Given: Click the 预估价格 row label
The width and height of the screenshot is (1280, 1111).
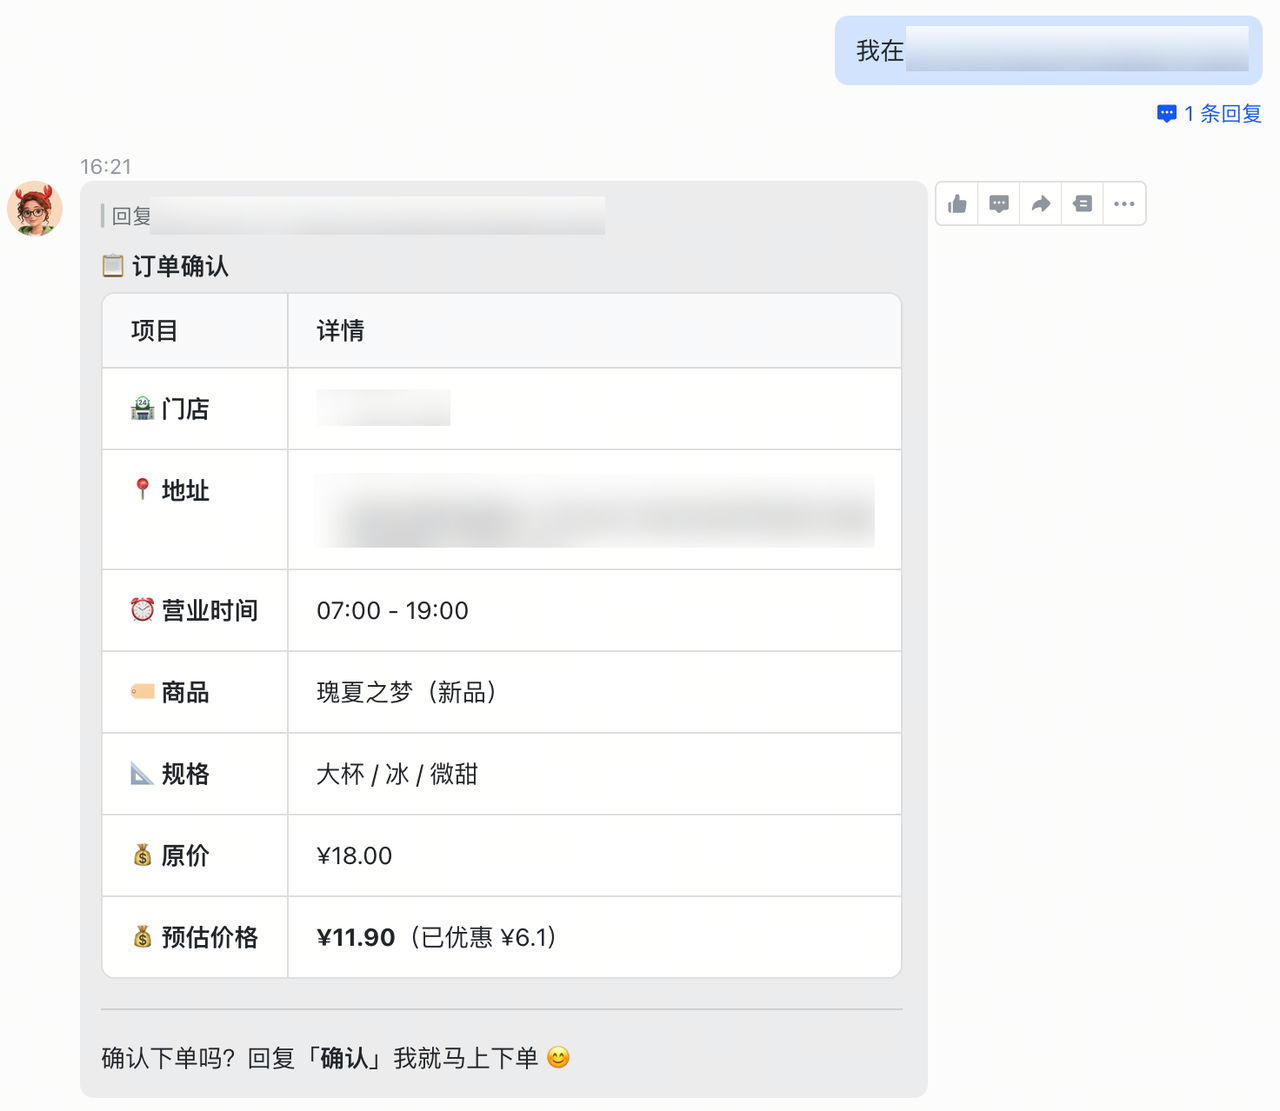Looking at the screenshot, I should (x=209, y=937).
